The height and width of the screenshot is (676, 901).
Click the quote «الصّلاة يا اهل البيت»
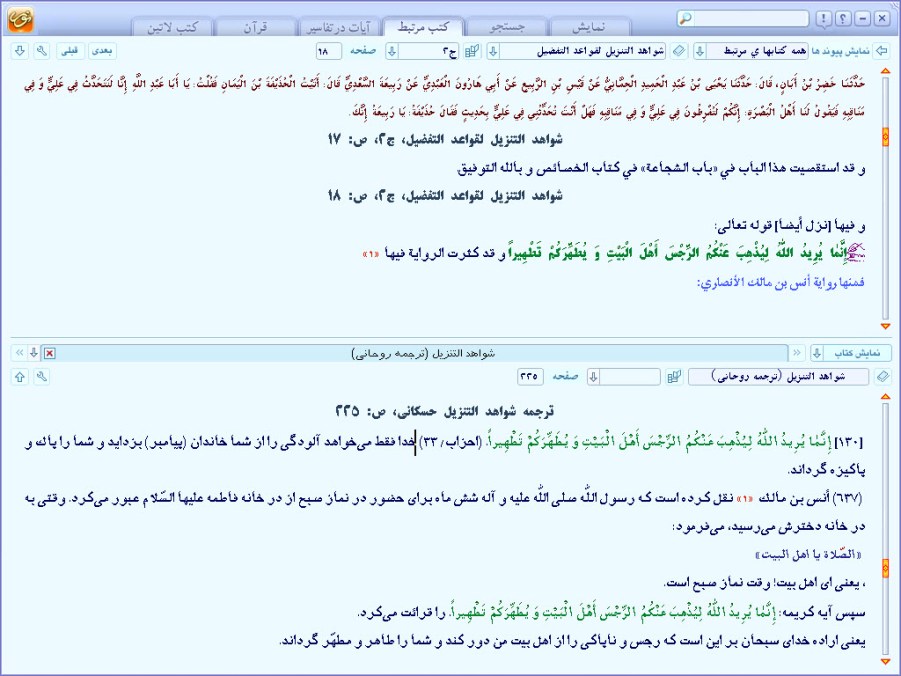(x=808, y=555)
